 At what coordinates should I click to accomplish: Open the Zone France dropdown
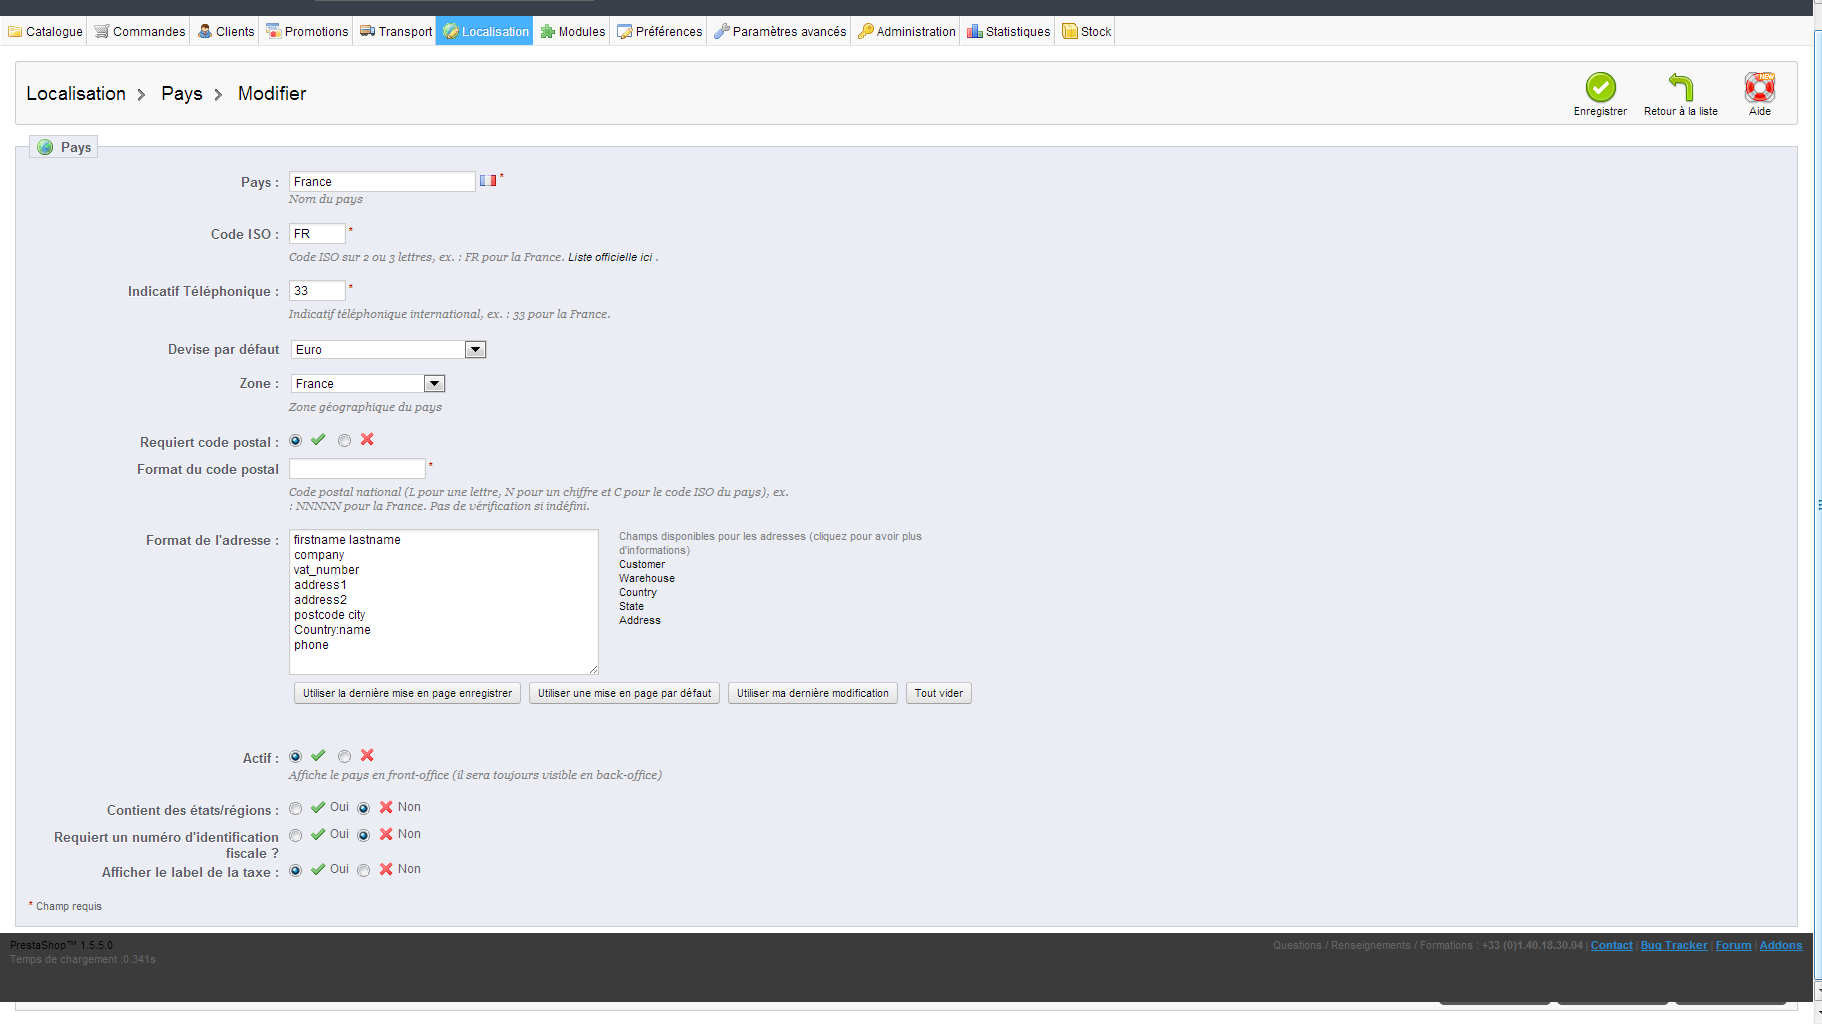coord(367,384)
